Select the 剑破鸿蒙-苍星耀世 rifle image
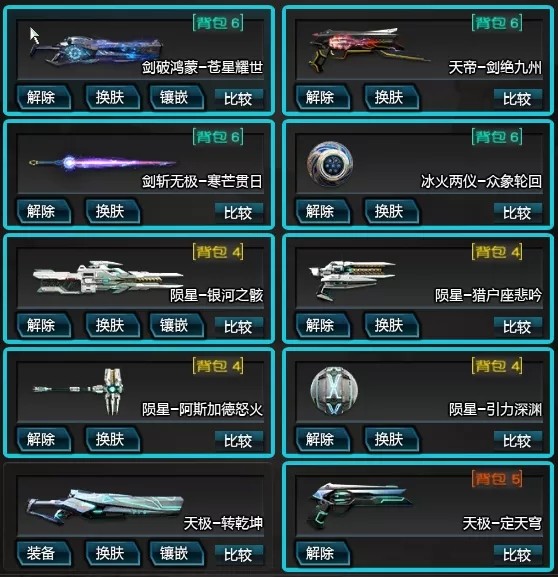Screen dimensions: 558x577 tap(96, 49)
